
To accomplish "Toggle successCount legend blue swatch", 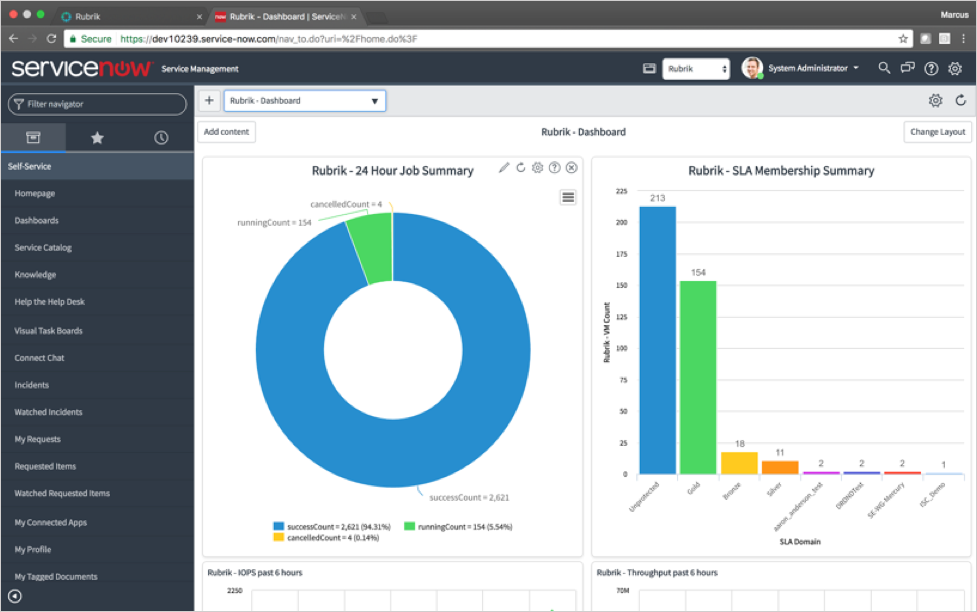I will [x=279, y=527].
